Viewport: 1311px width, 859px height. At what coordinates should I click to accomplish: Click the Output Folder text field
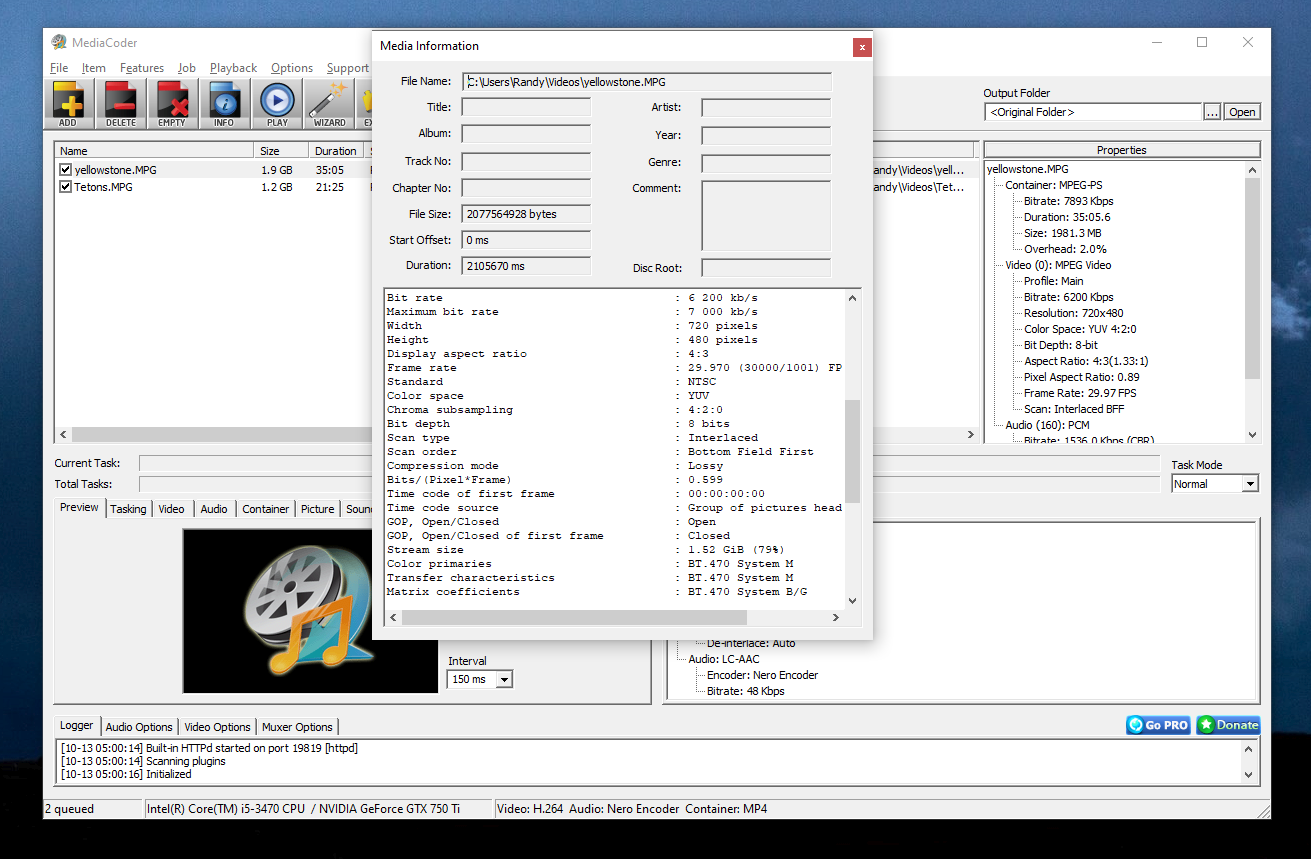tap(1093, 112)
